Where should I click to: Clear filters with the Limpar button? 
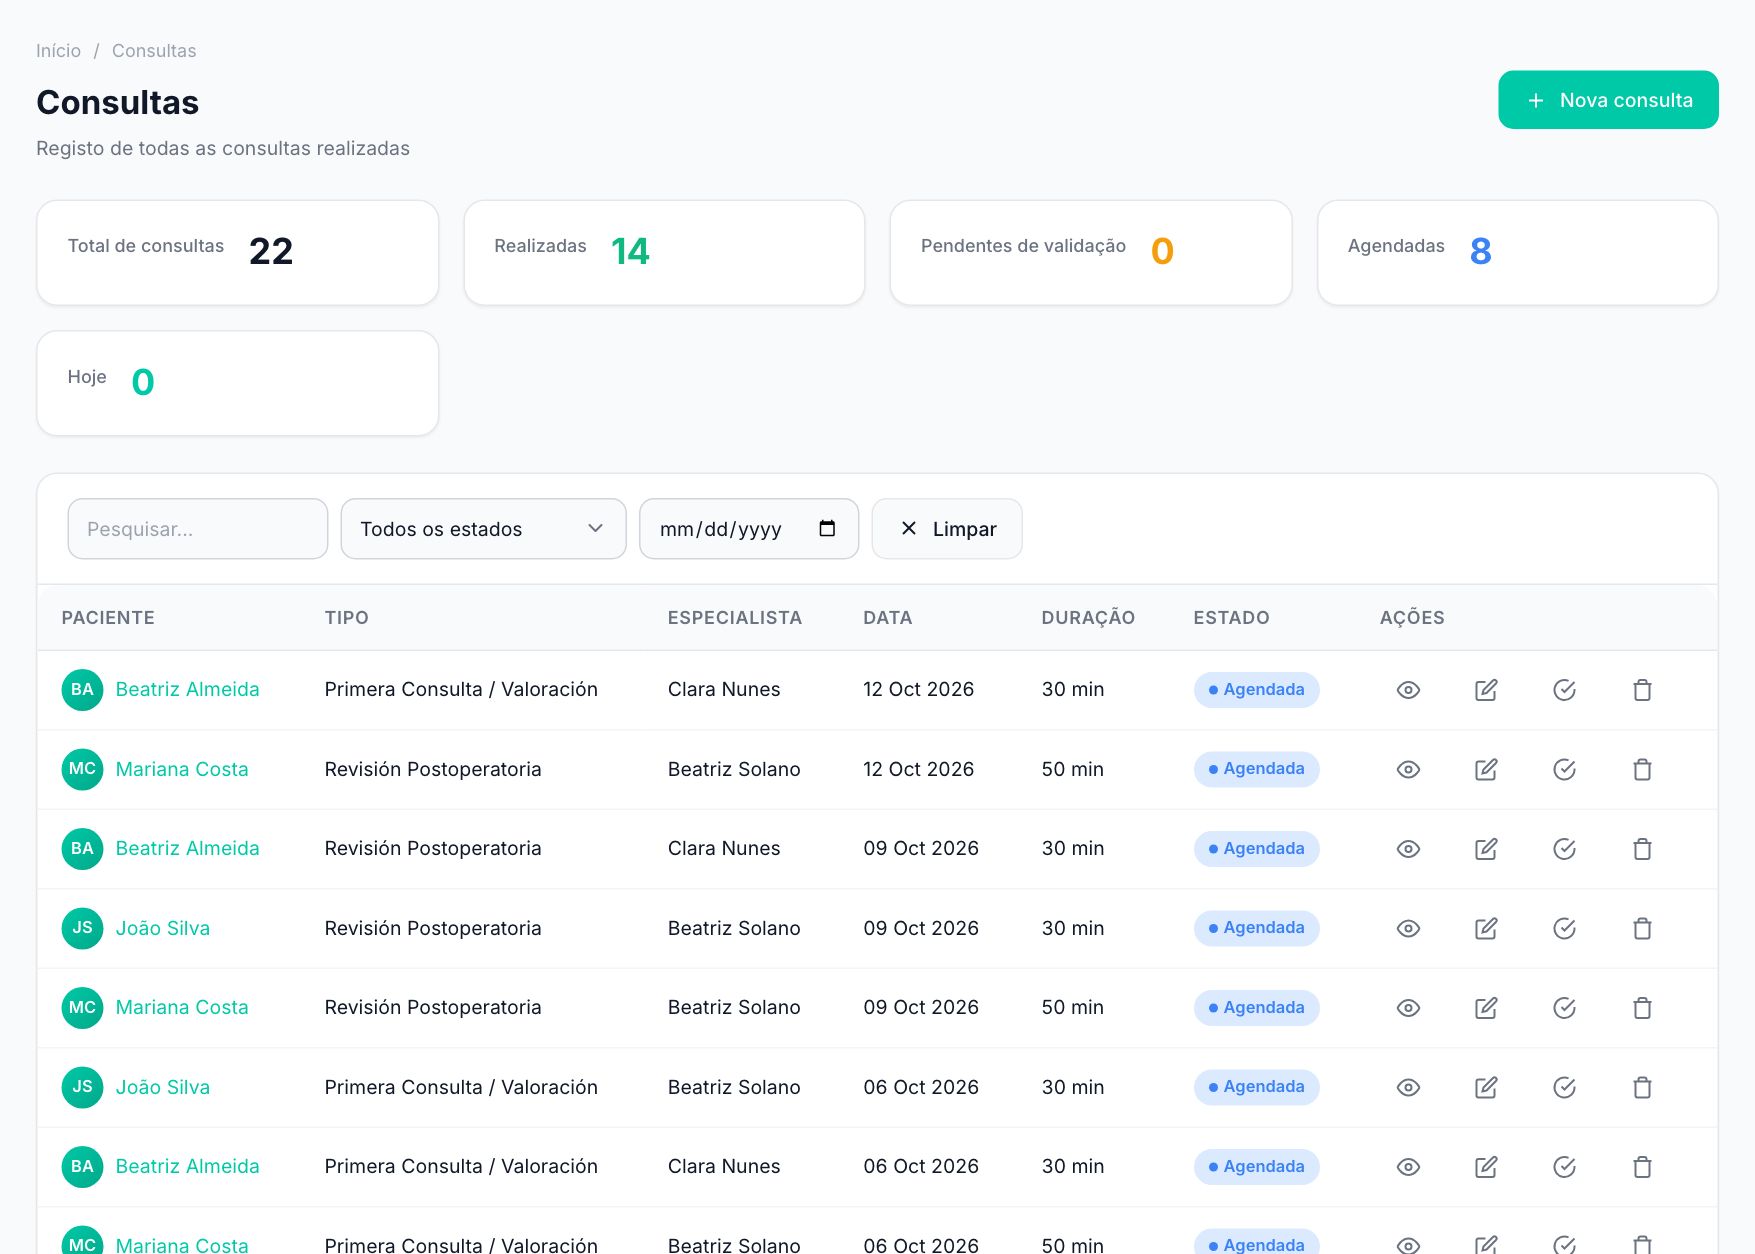pyautogui.click(x=947, y=529)
